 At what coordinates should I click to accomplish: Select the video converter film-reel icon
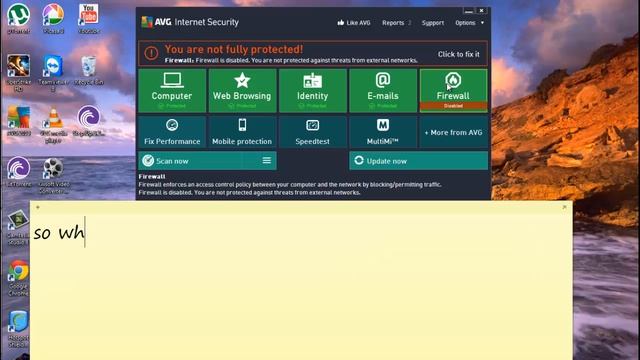(53, 176)
